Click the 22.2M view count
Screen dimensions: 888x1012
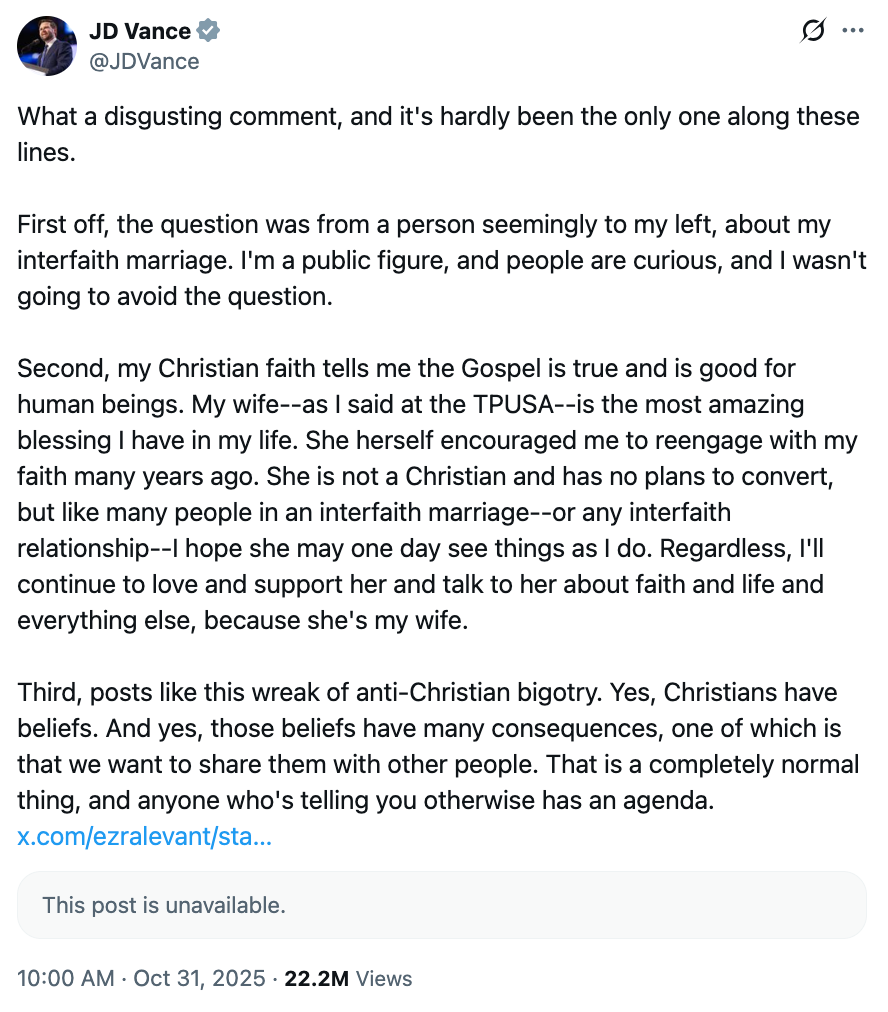[316, 978]
